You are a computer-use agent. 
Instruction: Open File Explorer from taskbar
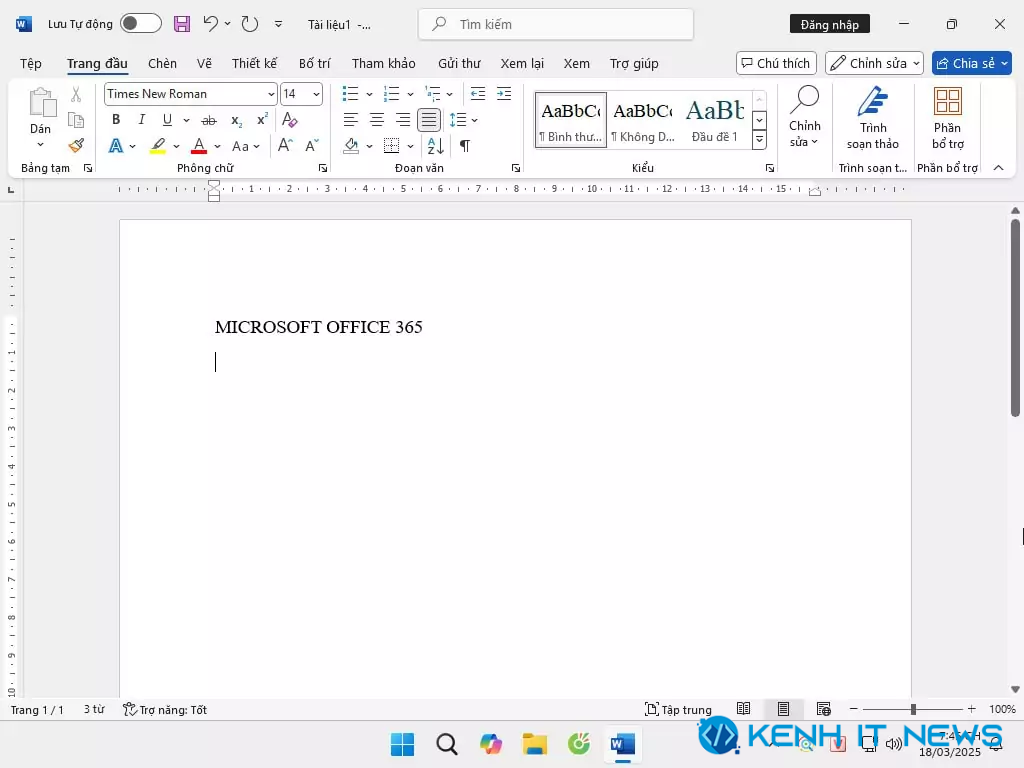[534, 744]
